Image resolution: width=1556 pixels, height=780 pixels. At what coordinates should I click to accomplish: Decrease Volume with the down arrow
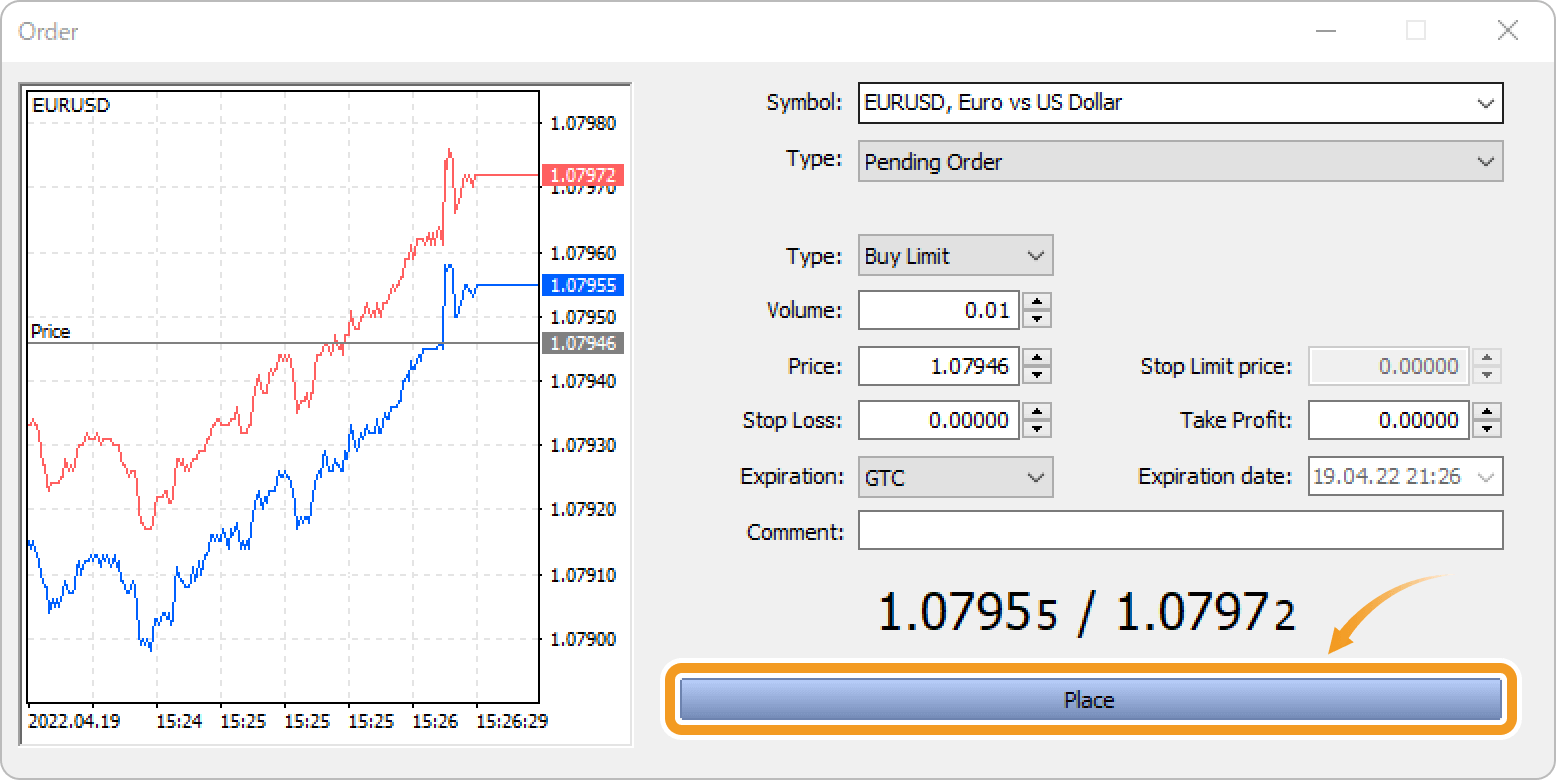[1038, 319]
